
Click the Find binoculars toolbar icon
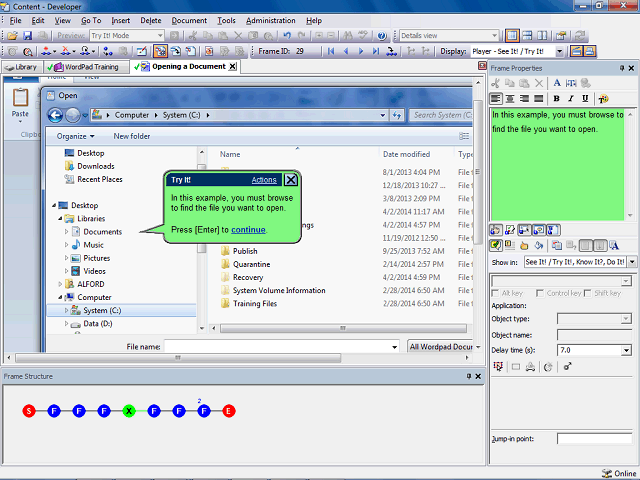348,36
